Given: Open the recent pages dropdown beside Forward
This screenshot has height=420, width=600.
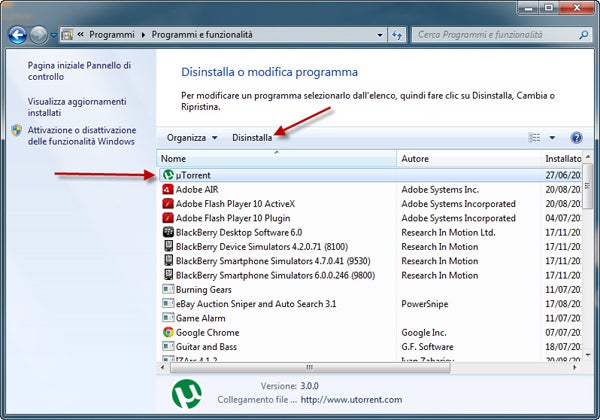Looking at the screenshot, I should [x=54, y=36].
